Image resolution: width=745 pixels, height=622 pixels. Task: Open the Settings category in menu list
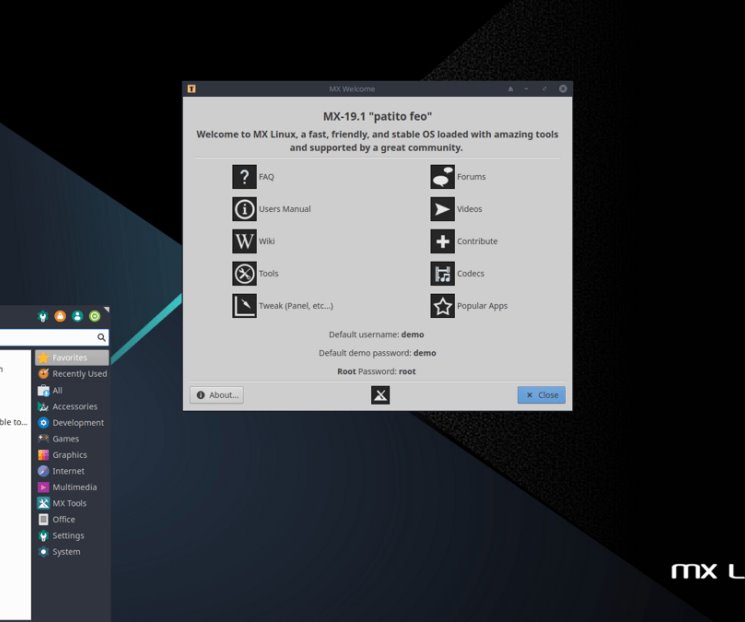(72, 536)
